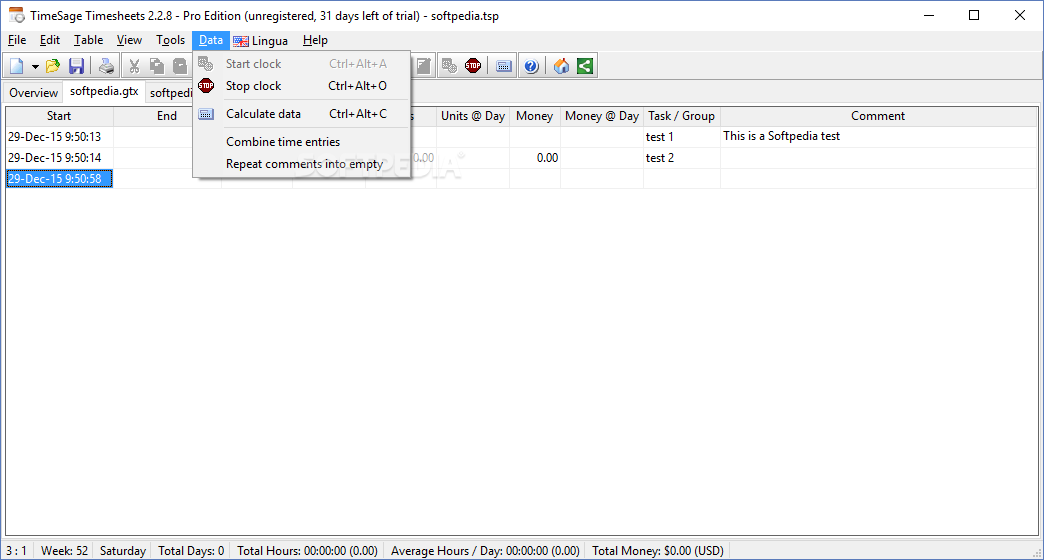Screen dimensions: 1044x560
Task: Click the Start column header
Action: 59,116
